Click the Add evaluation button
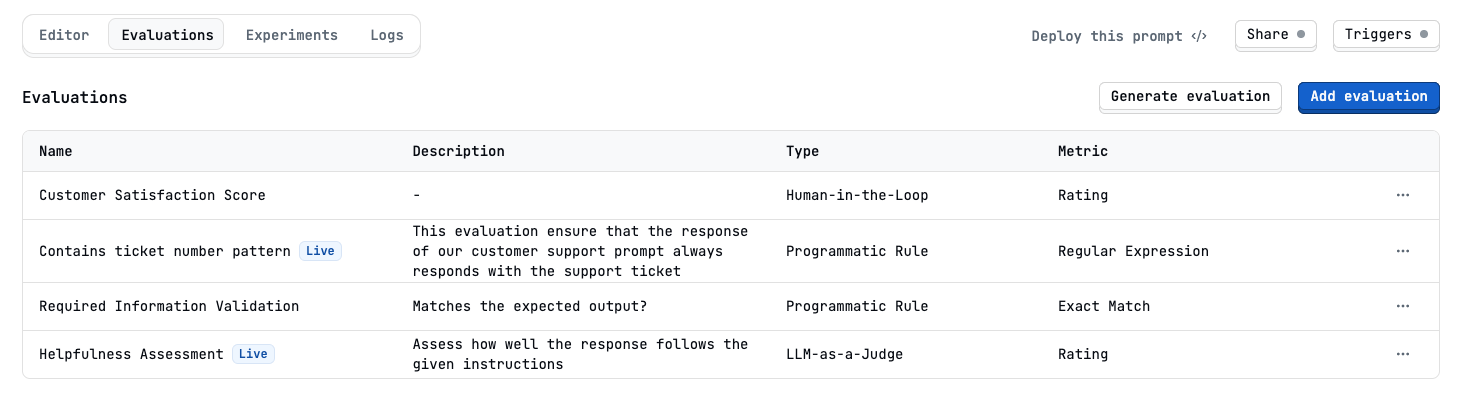The height and width of the screenshot is (397, 1463). [1369, 96]
